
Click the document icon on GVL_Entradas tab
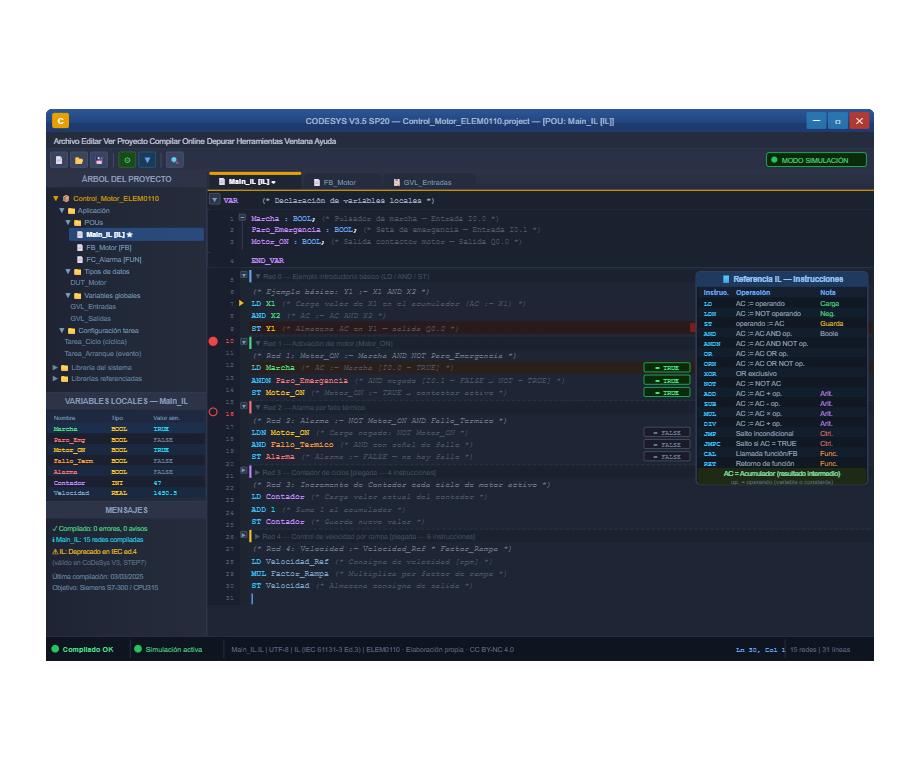pos(397,183)
